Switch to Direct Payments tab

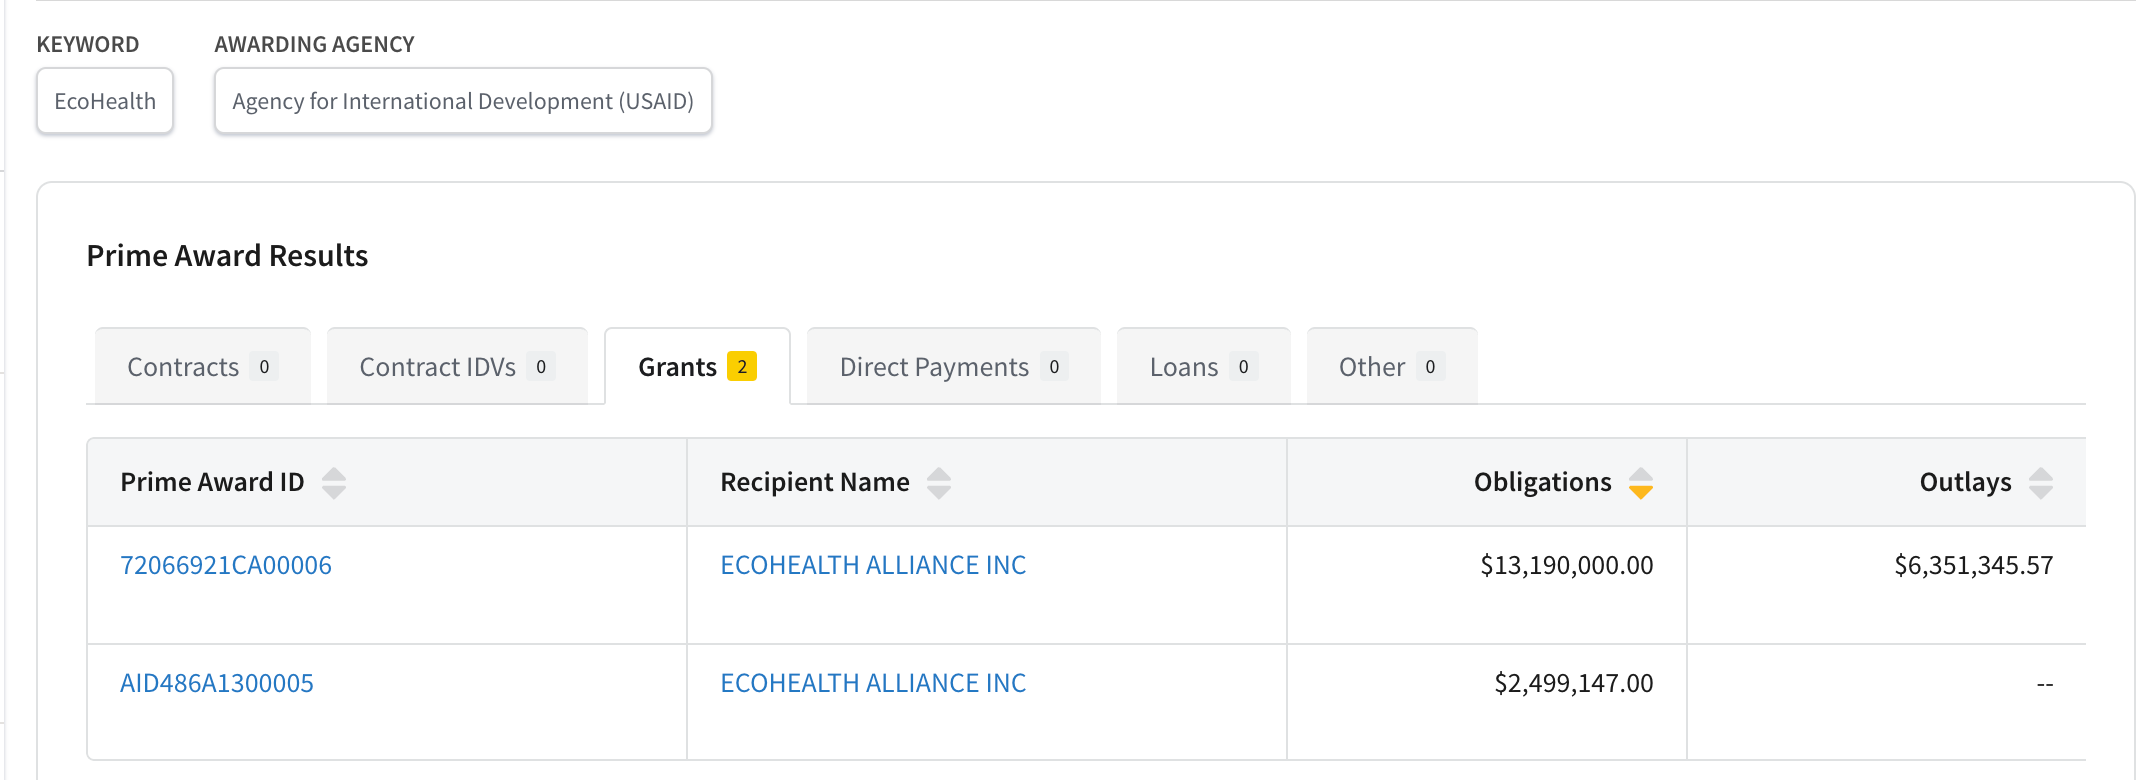point(953,366)
